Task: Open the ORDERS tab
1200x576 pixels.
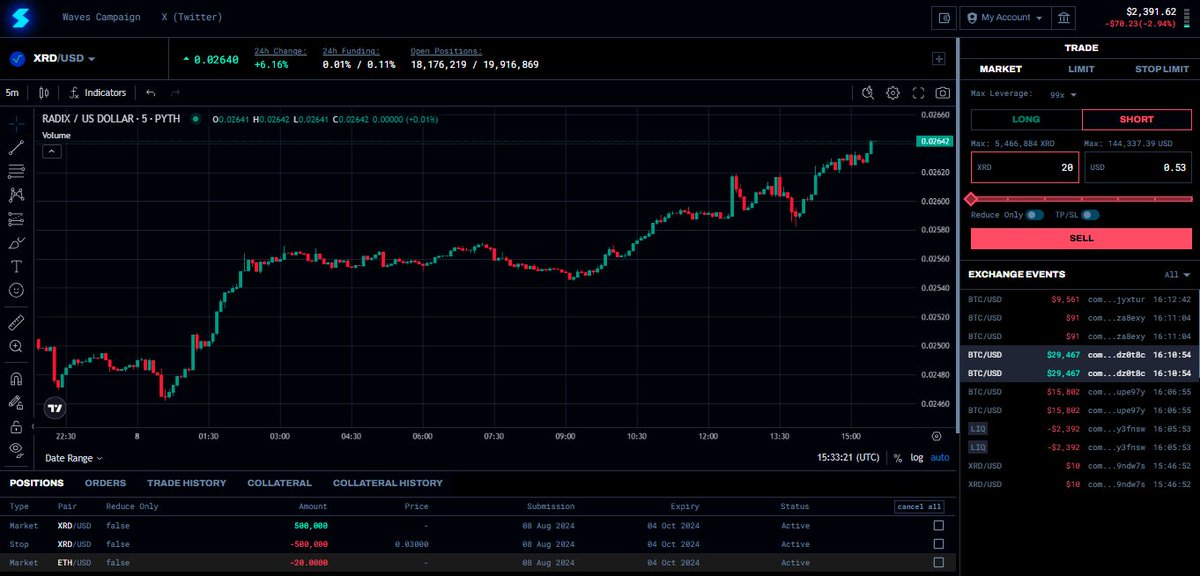Action: pos(105,483)
